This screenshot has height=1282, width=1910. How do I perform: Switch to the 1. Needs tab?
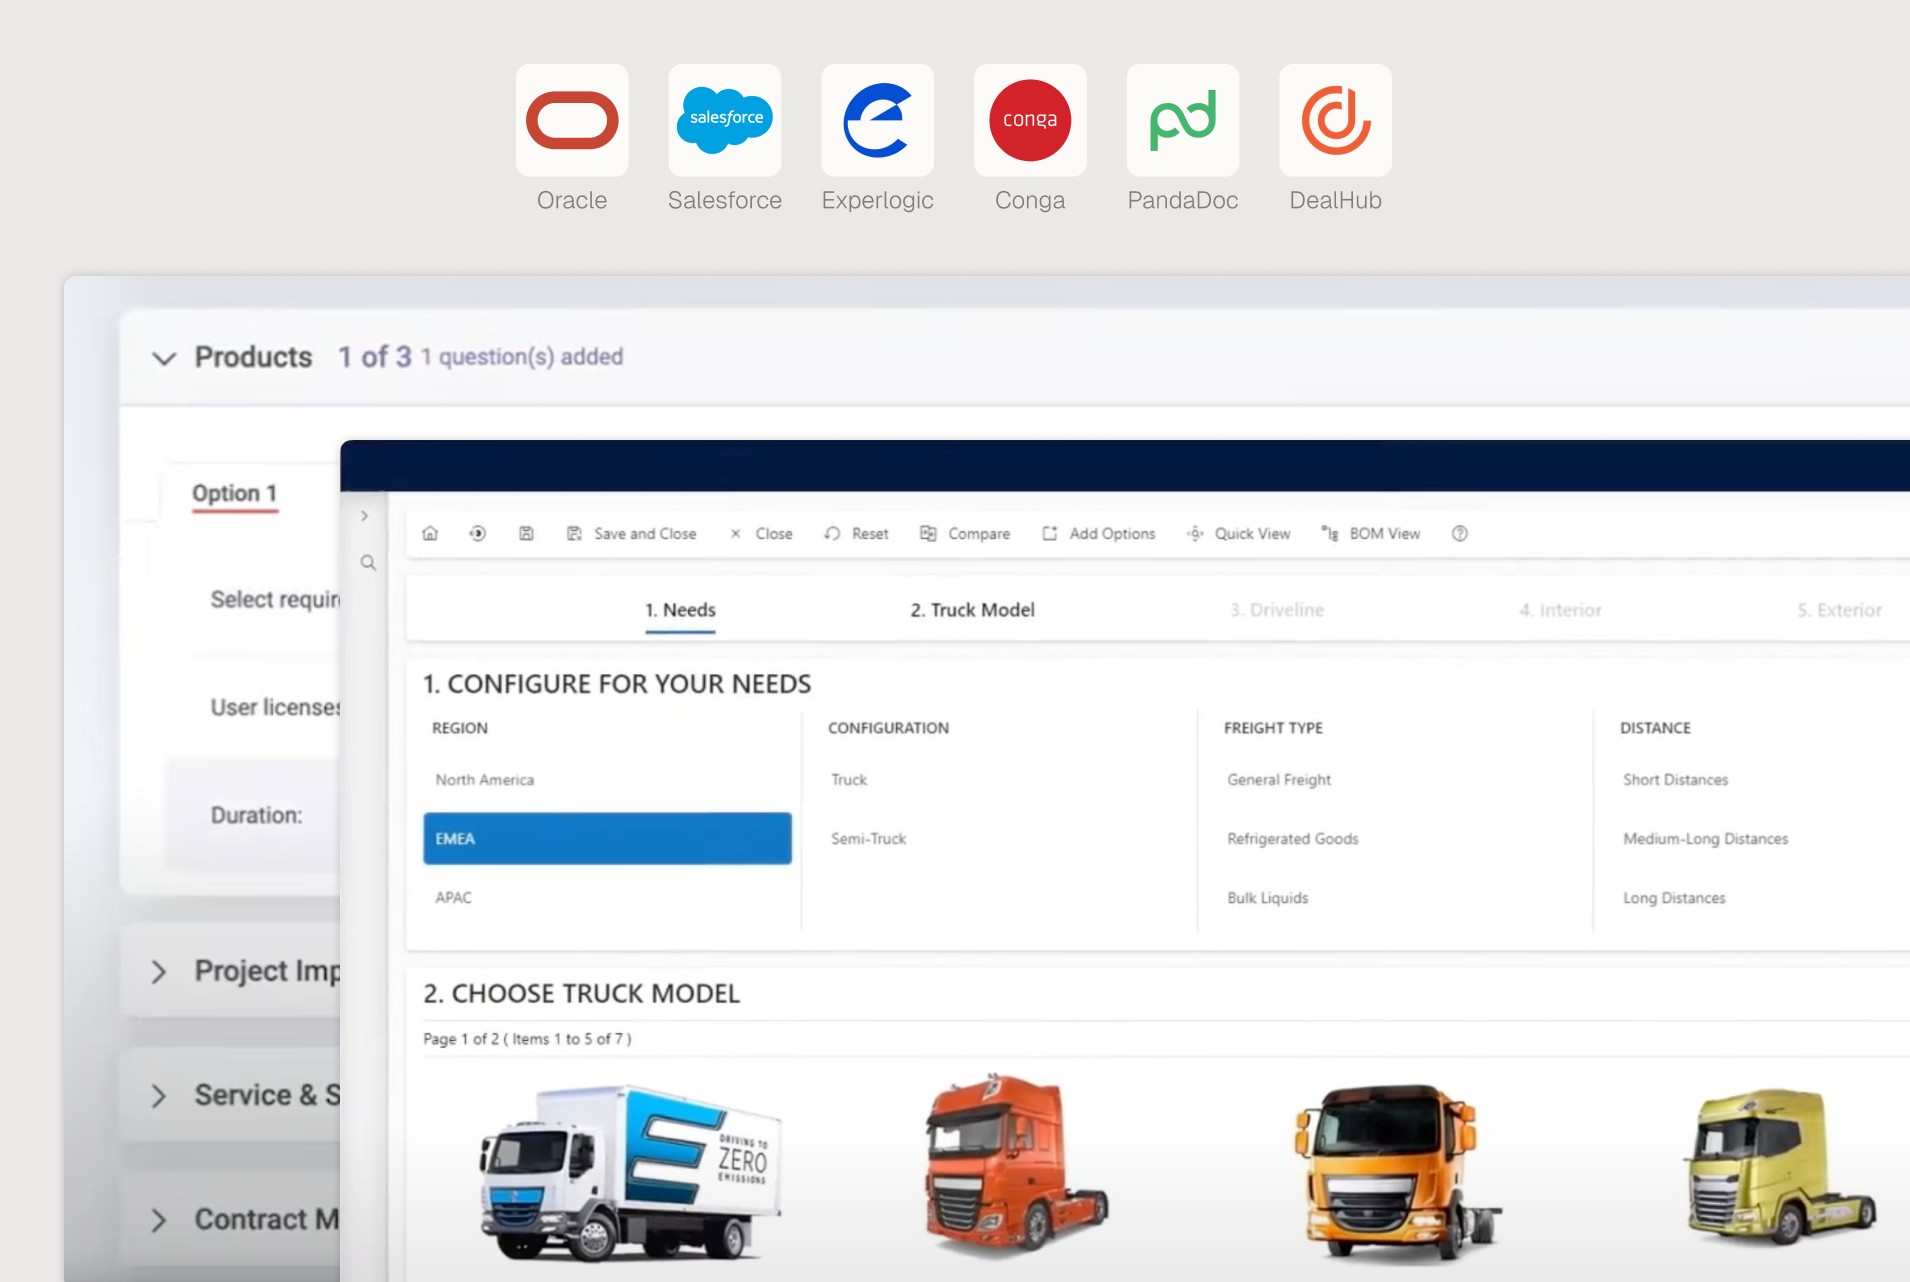680,610
